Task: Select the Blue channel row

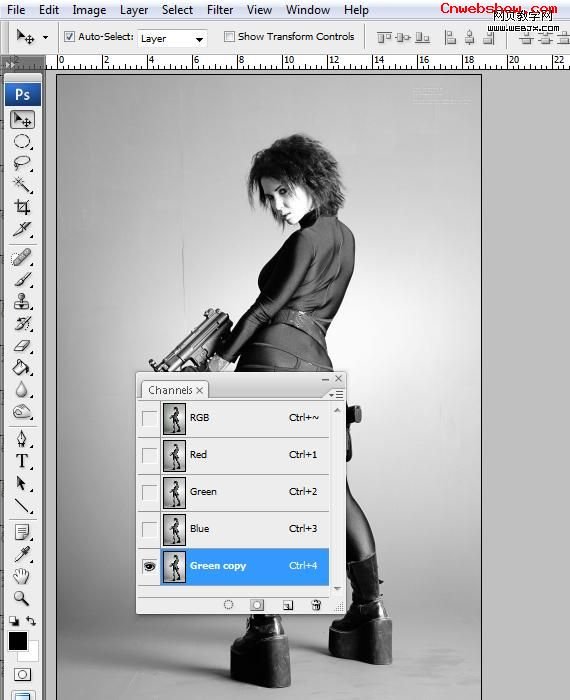Action: click(x=245, y=529)
